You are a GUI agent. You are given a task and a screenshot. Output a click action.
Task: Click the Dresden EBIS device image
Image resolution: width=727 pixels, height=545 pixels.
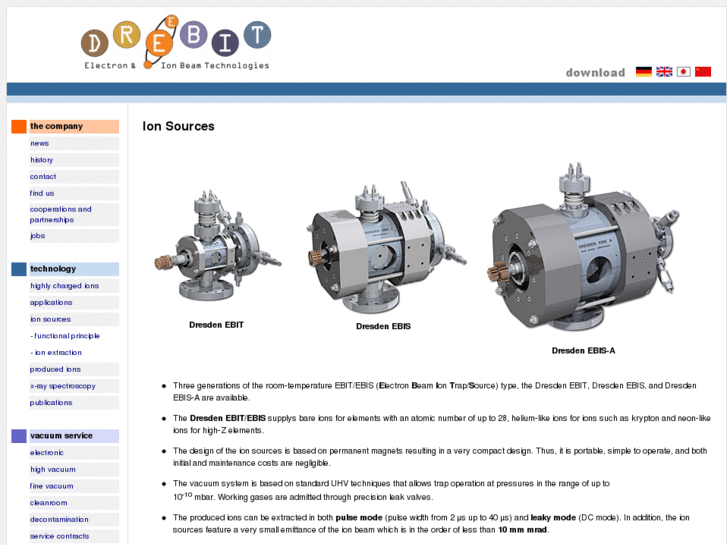(386, 248)
